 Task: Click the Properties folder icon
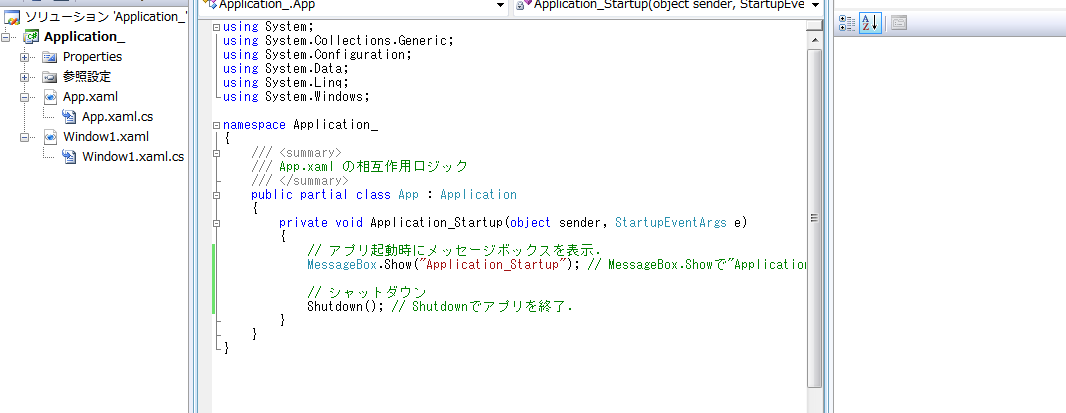(50, 56)
